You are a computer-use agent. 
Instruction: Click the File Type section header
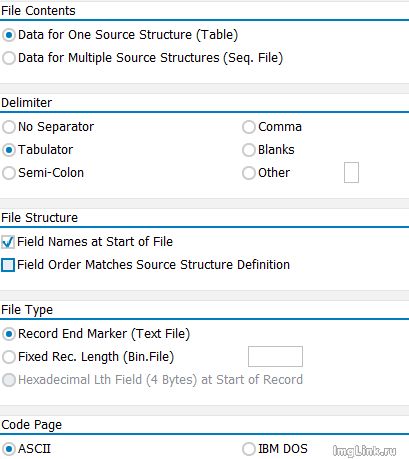[27, 310]
